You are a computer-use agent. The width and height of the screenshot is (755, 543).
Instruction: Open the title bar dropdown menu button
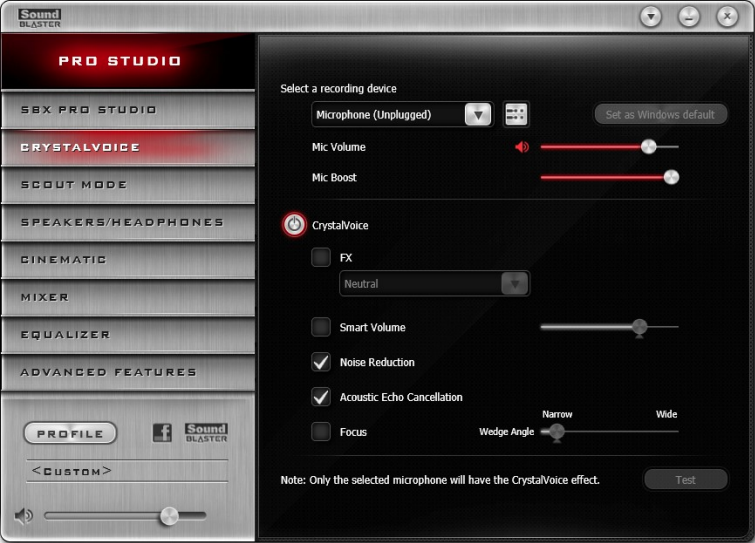pyautogui.click(x=651, y=17)
